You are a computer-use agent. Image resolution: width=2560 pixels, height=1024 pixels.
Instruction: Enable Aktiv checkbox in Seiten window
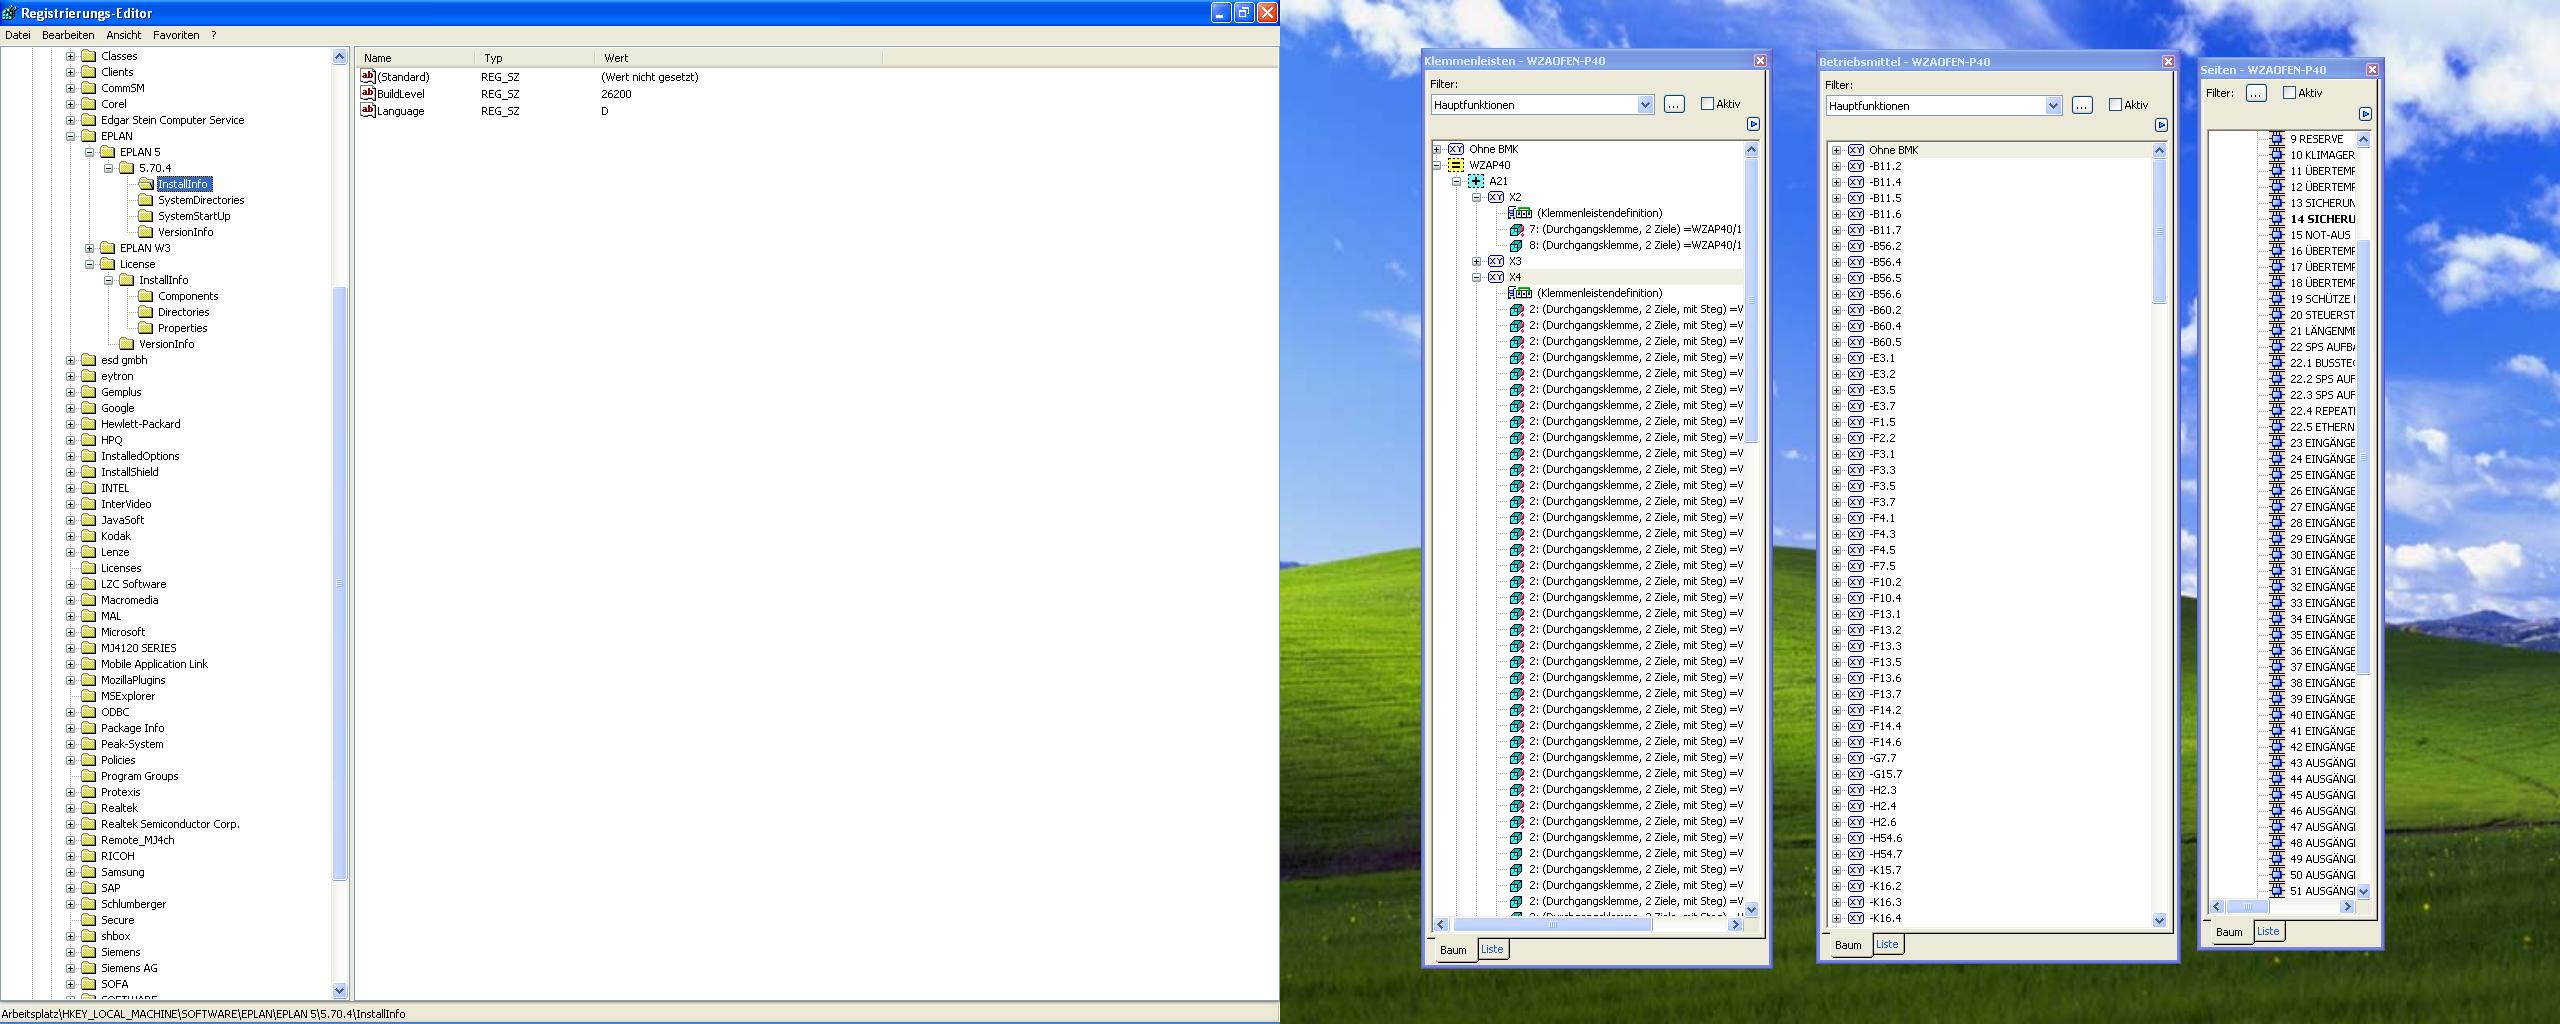(x=2289, y=93)
